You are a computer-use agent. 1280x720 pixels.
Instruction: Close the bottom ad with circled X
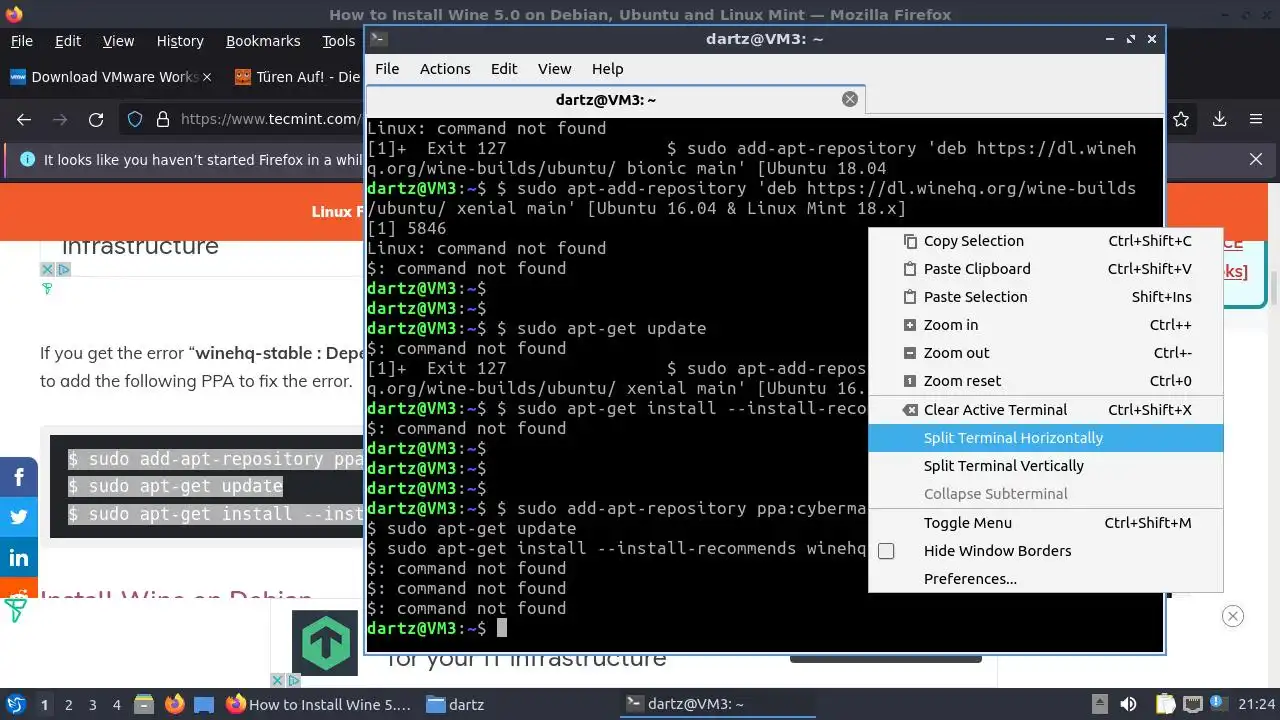click(x=1233, y=616)
